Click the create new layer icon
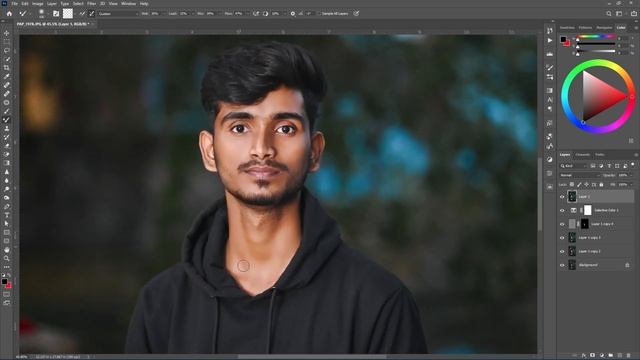640x360 pixels. point(620,356)
